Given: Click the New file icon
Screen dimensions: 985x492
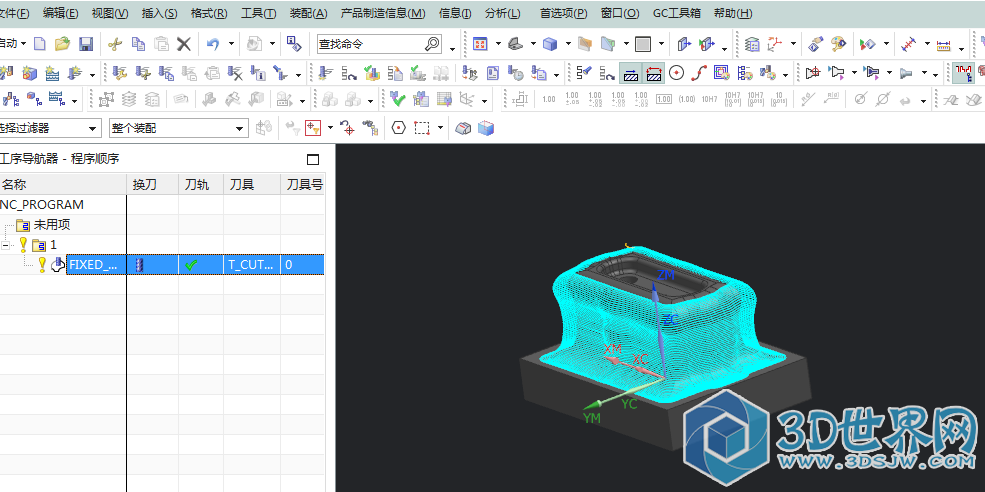Looking at the screenshot, I should pyautogui.click(x=40, y=44).
